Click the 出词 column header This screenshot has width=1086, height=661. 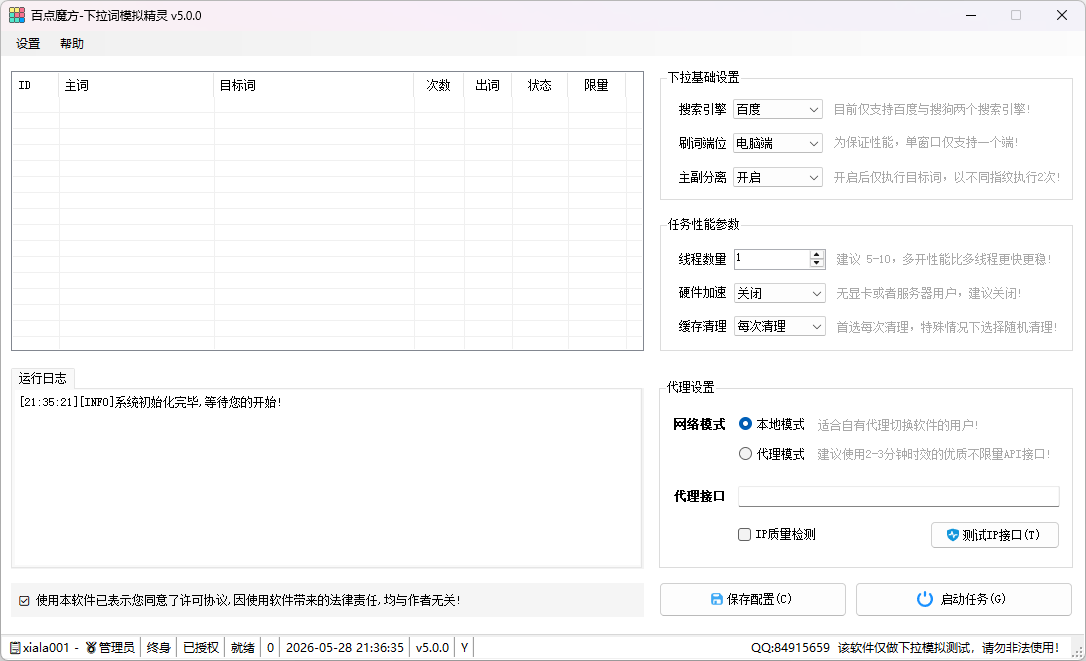(x=488, y=85)
